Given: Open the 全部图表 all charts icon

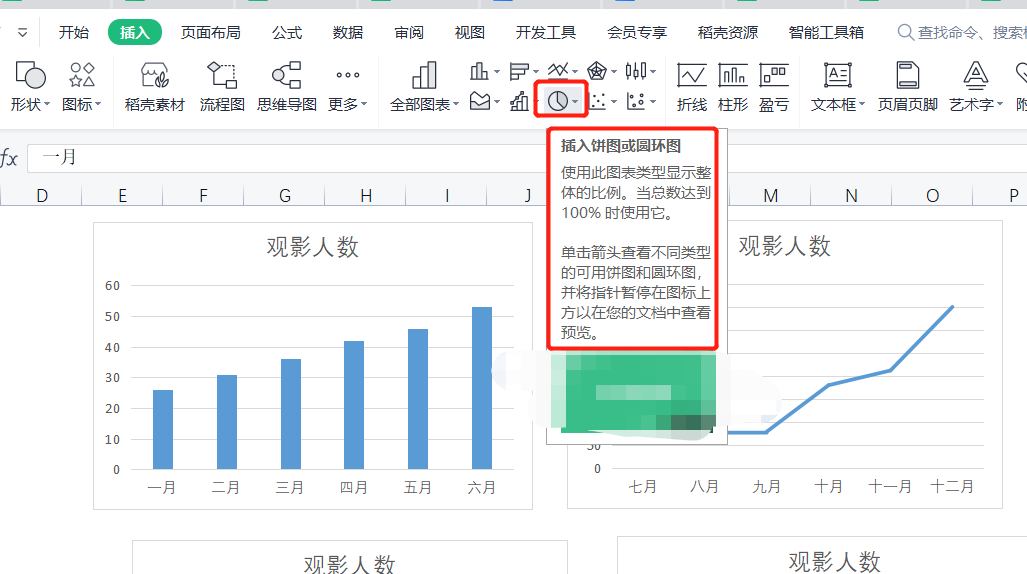Looking at the screenshot, I should [x=424, y=75].
